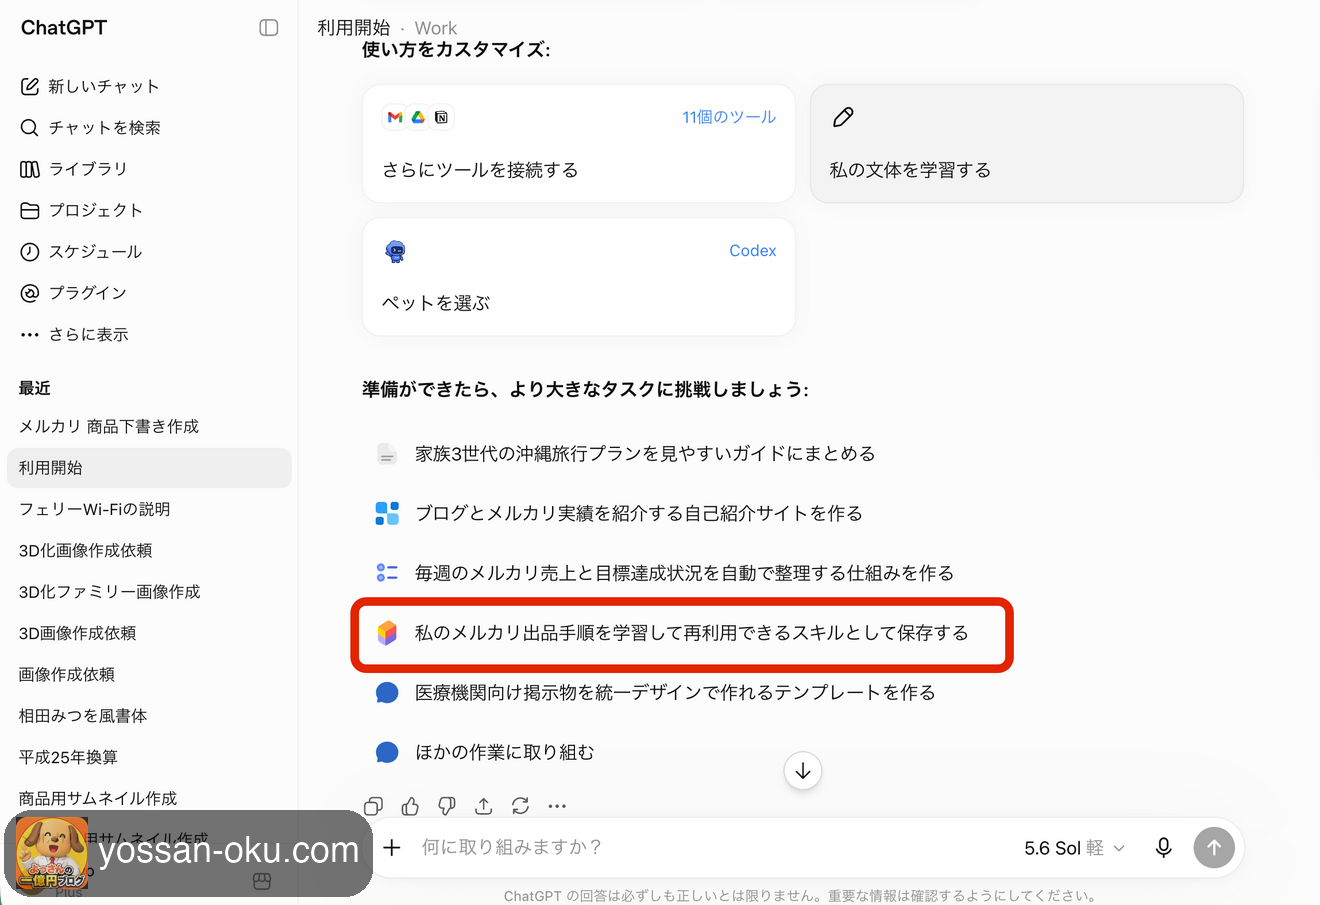
Task: Click cube icon beside 私のメルカリ出品手順
Action: point(387,633)
